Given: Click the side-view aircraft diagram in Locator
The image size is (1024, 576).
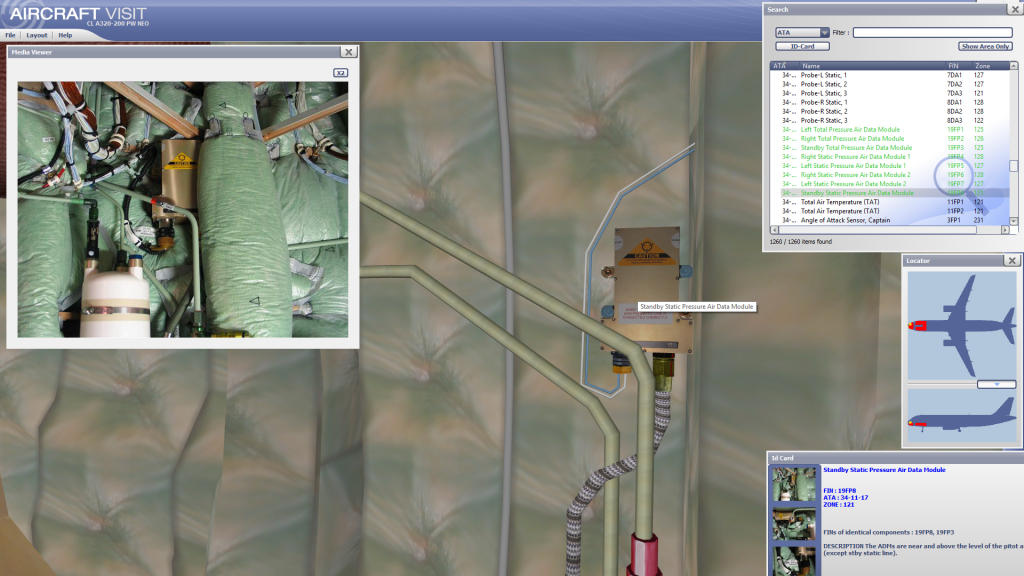Looking at the screenshot, I should (961, 417).
